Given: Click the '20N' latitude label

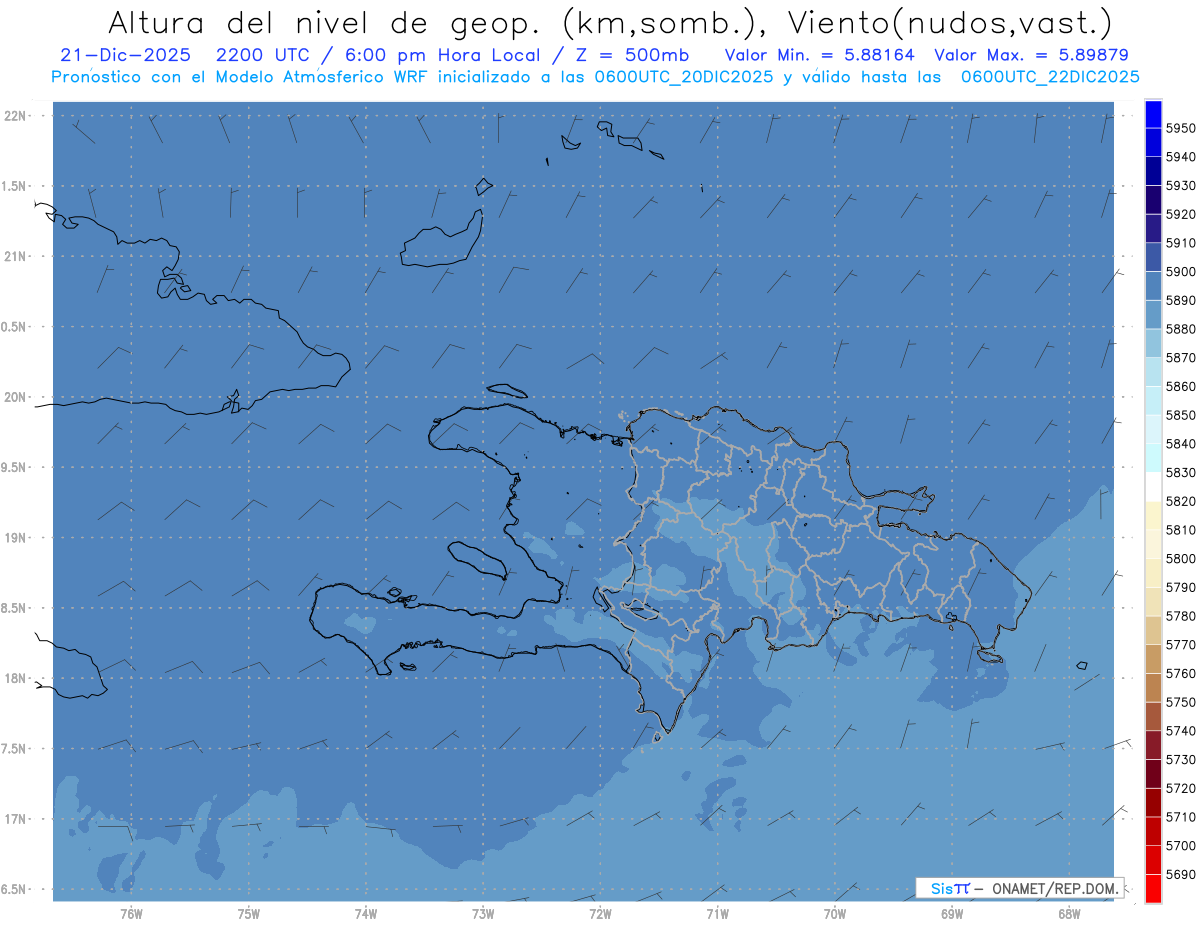Looking at the screenshot, I should point(15,397).
